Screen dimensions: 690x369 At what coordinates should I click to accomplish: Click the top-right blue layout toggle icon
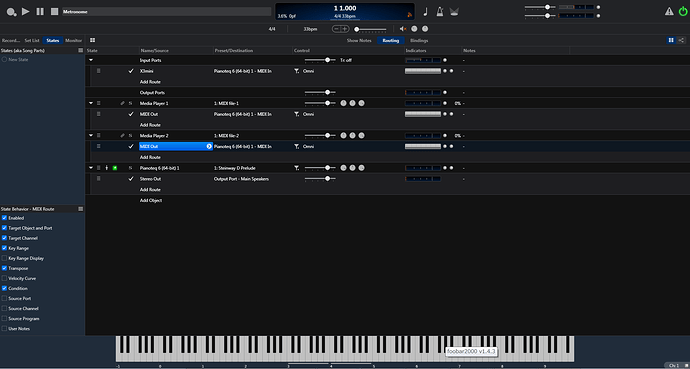671,40
